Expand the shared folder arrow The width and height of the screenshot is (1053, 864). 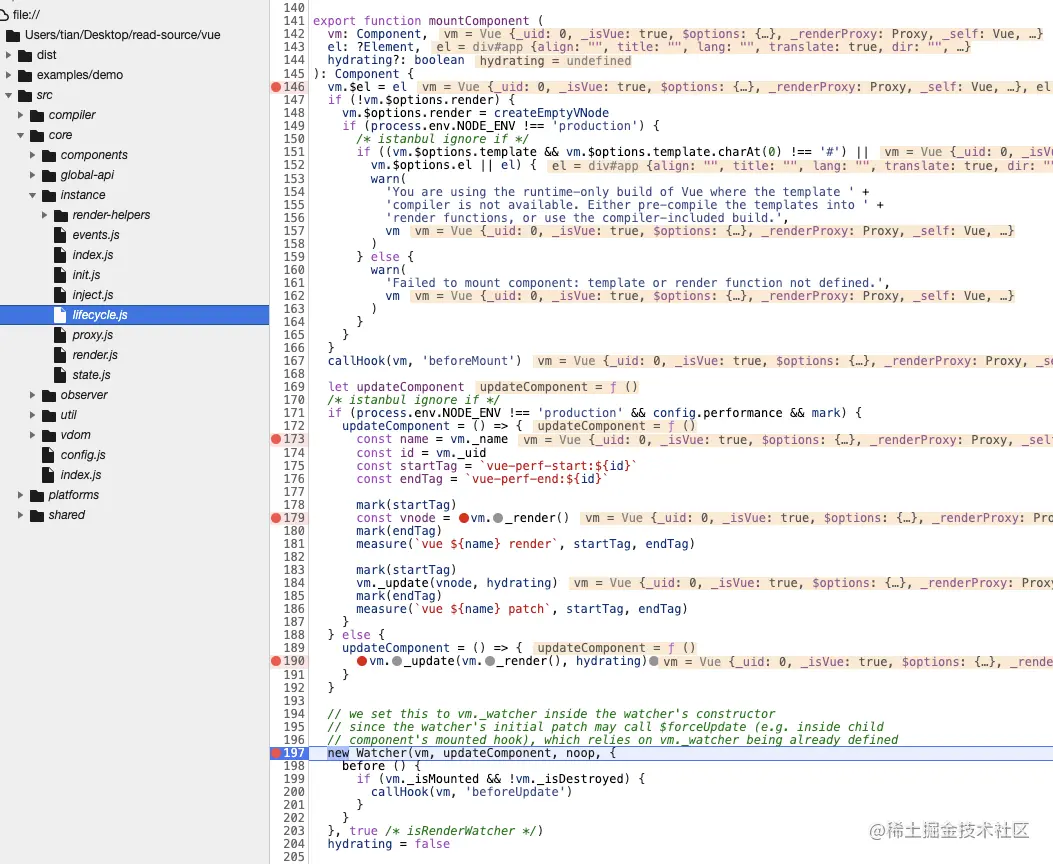[21, 515]
